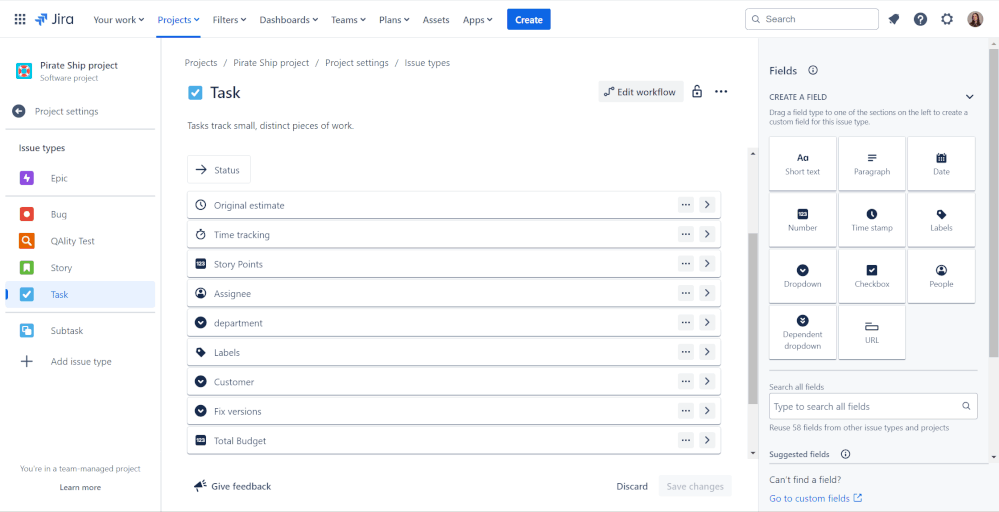Click the Status field box
This screenshot has height=512, width=999.
tap(219, 170)
